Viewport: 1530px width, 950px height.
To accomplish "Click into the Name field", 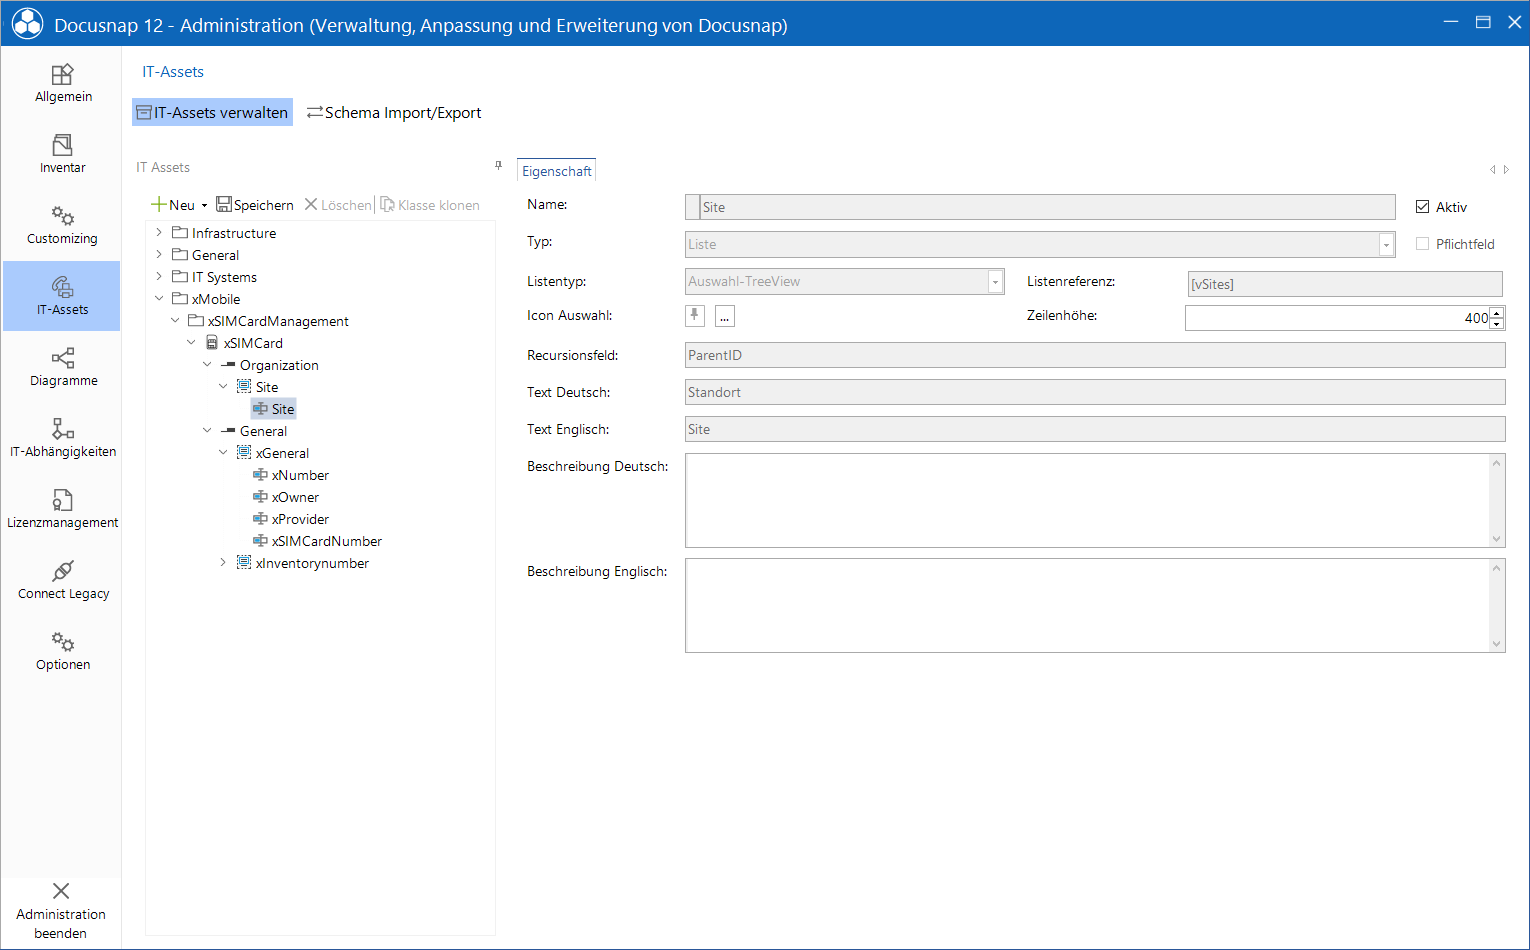I will point(1040,207).
